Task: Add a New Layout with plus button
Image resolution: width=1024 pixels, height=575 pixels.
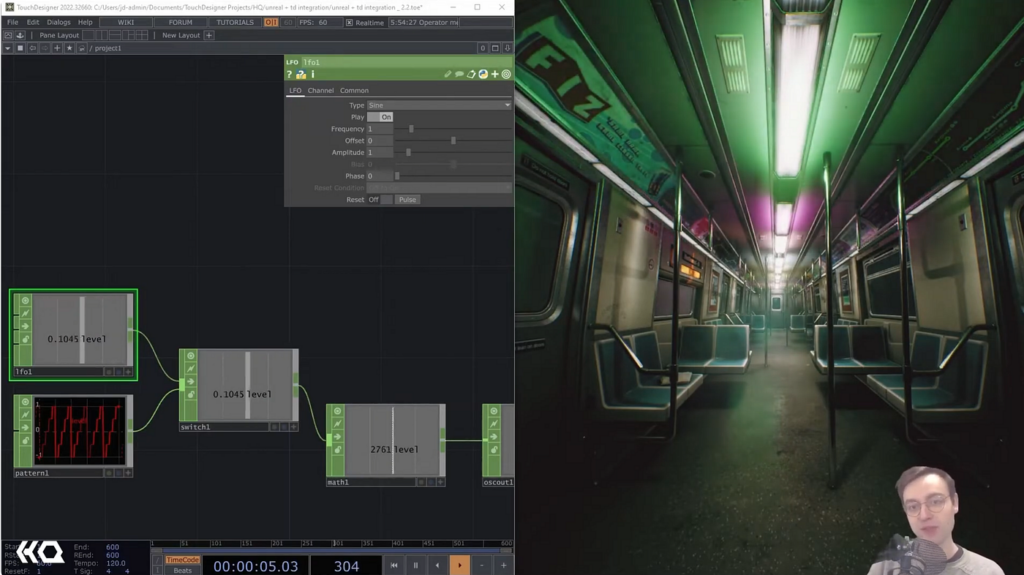Action: 209,35
